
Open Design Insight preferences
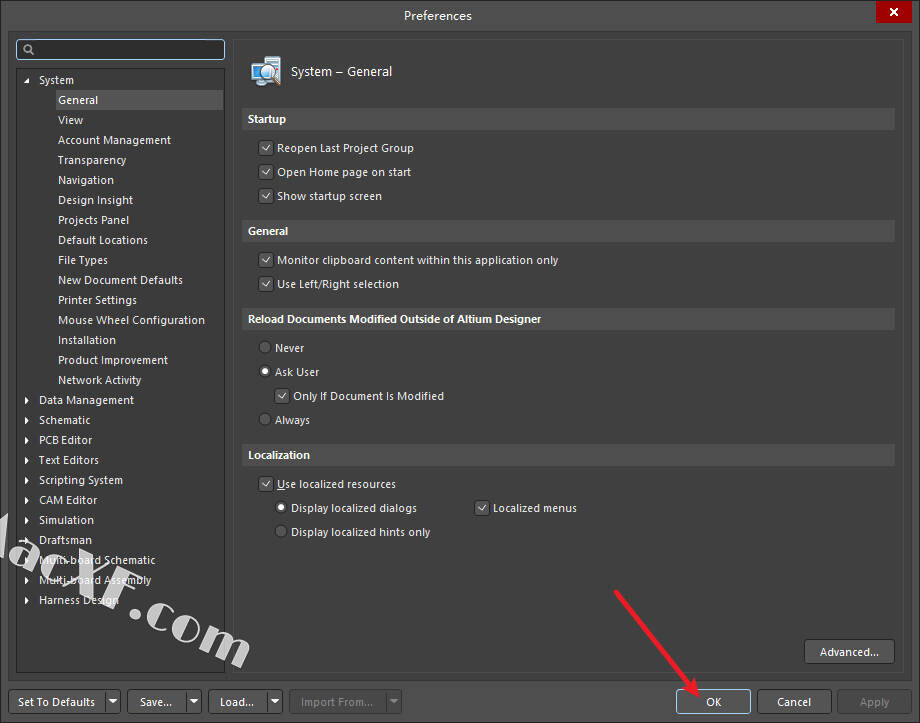[x=95, y=200]
